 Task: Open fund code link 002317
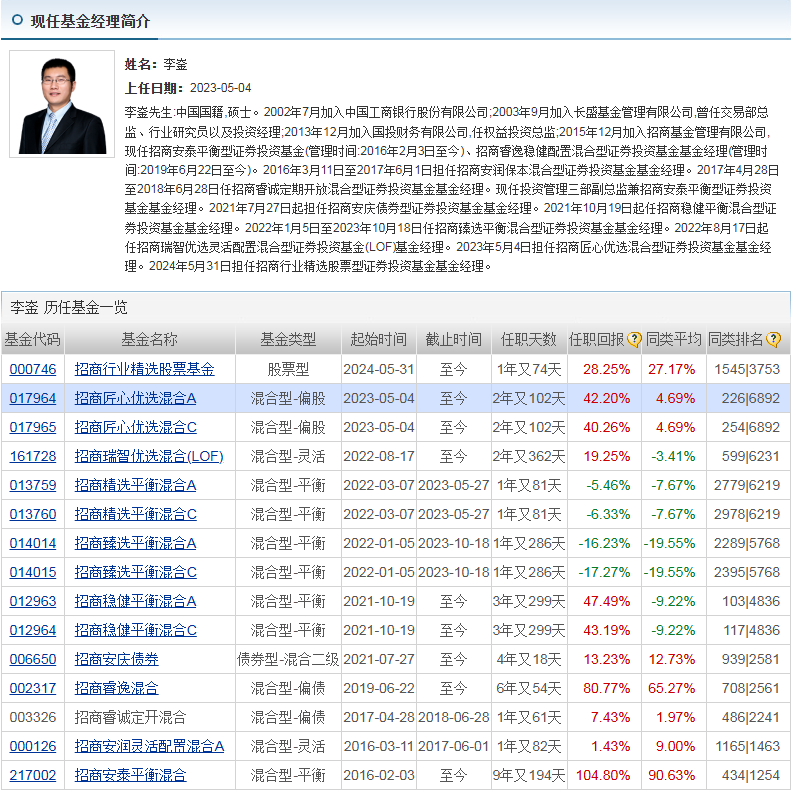(33, 688)
